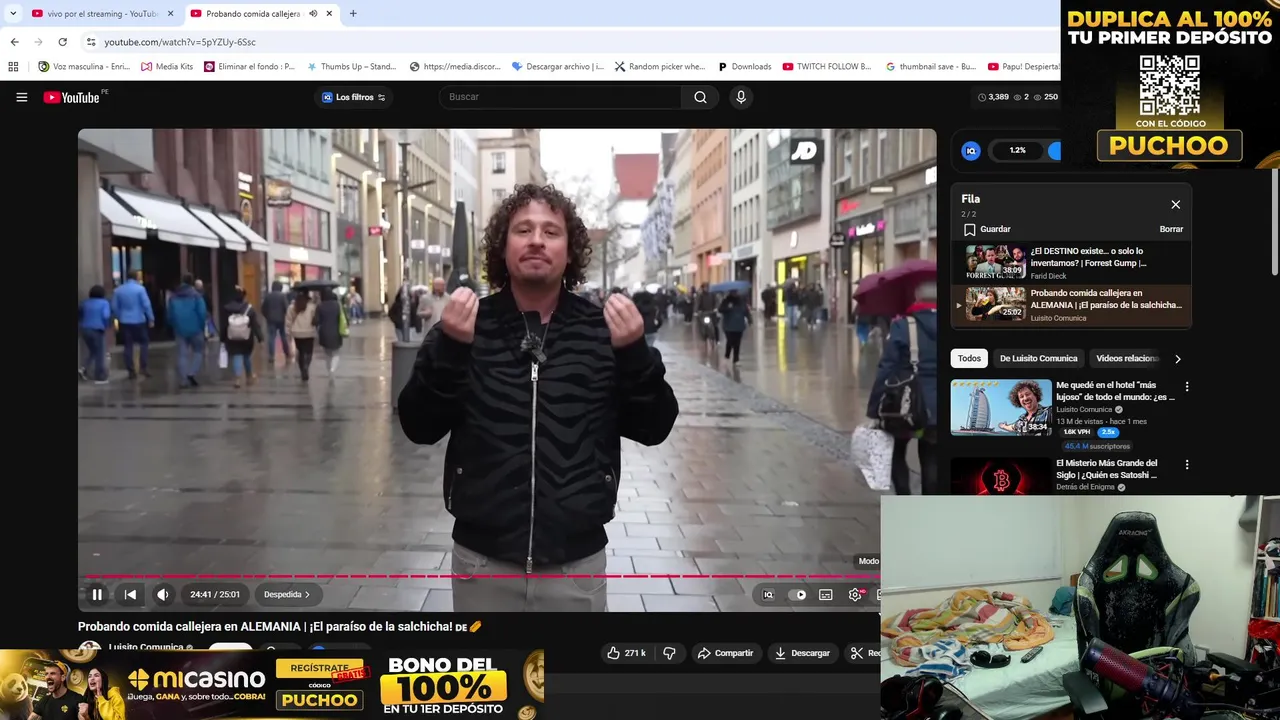Image resolution: width=1280 pixels, height=720 pixels.
Task: Open the player settings gear
Action: click(x=855, y=594)
